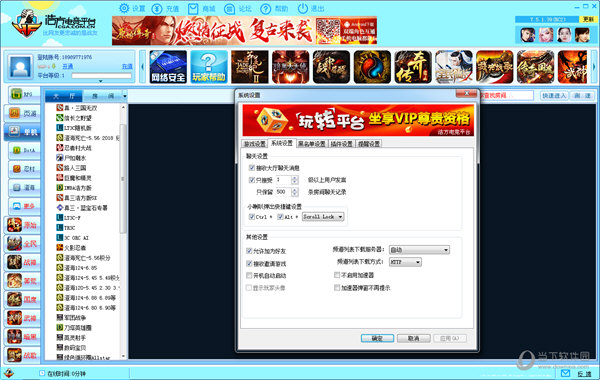Click the 退出 power icon

point(302,8)
